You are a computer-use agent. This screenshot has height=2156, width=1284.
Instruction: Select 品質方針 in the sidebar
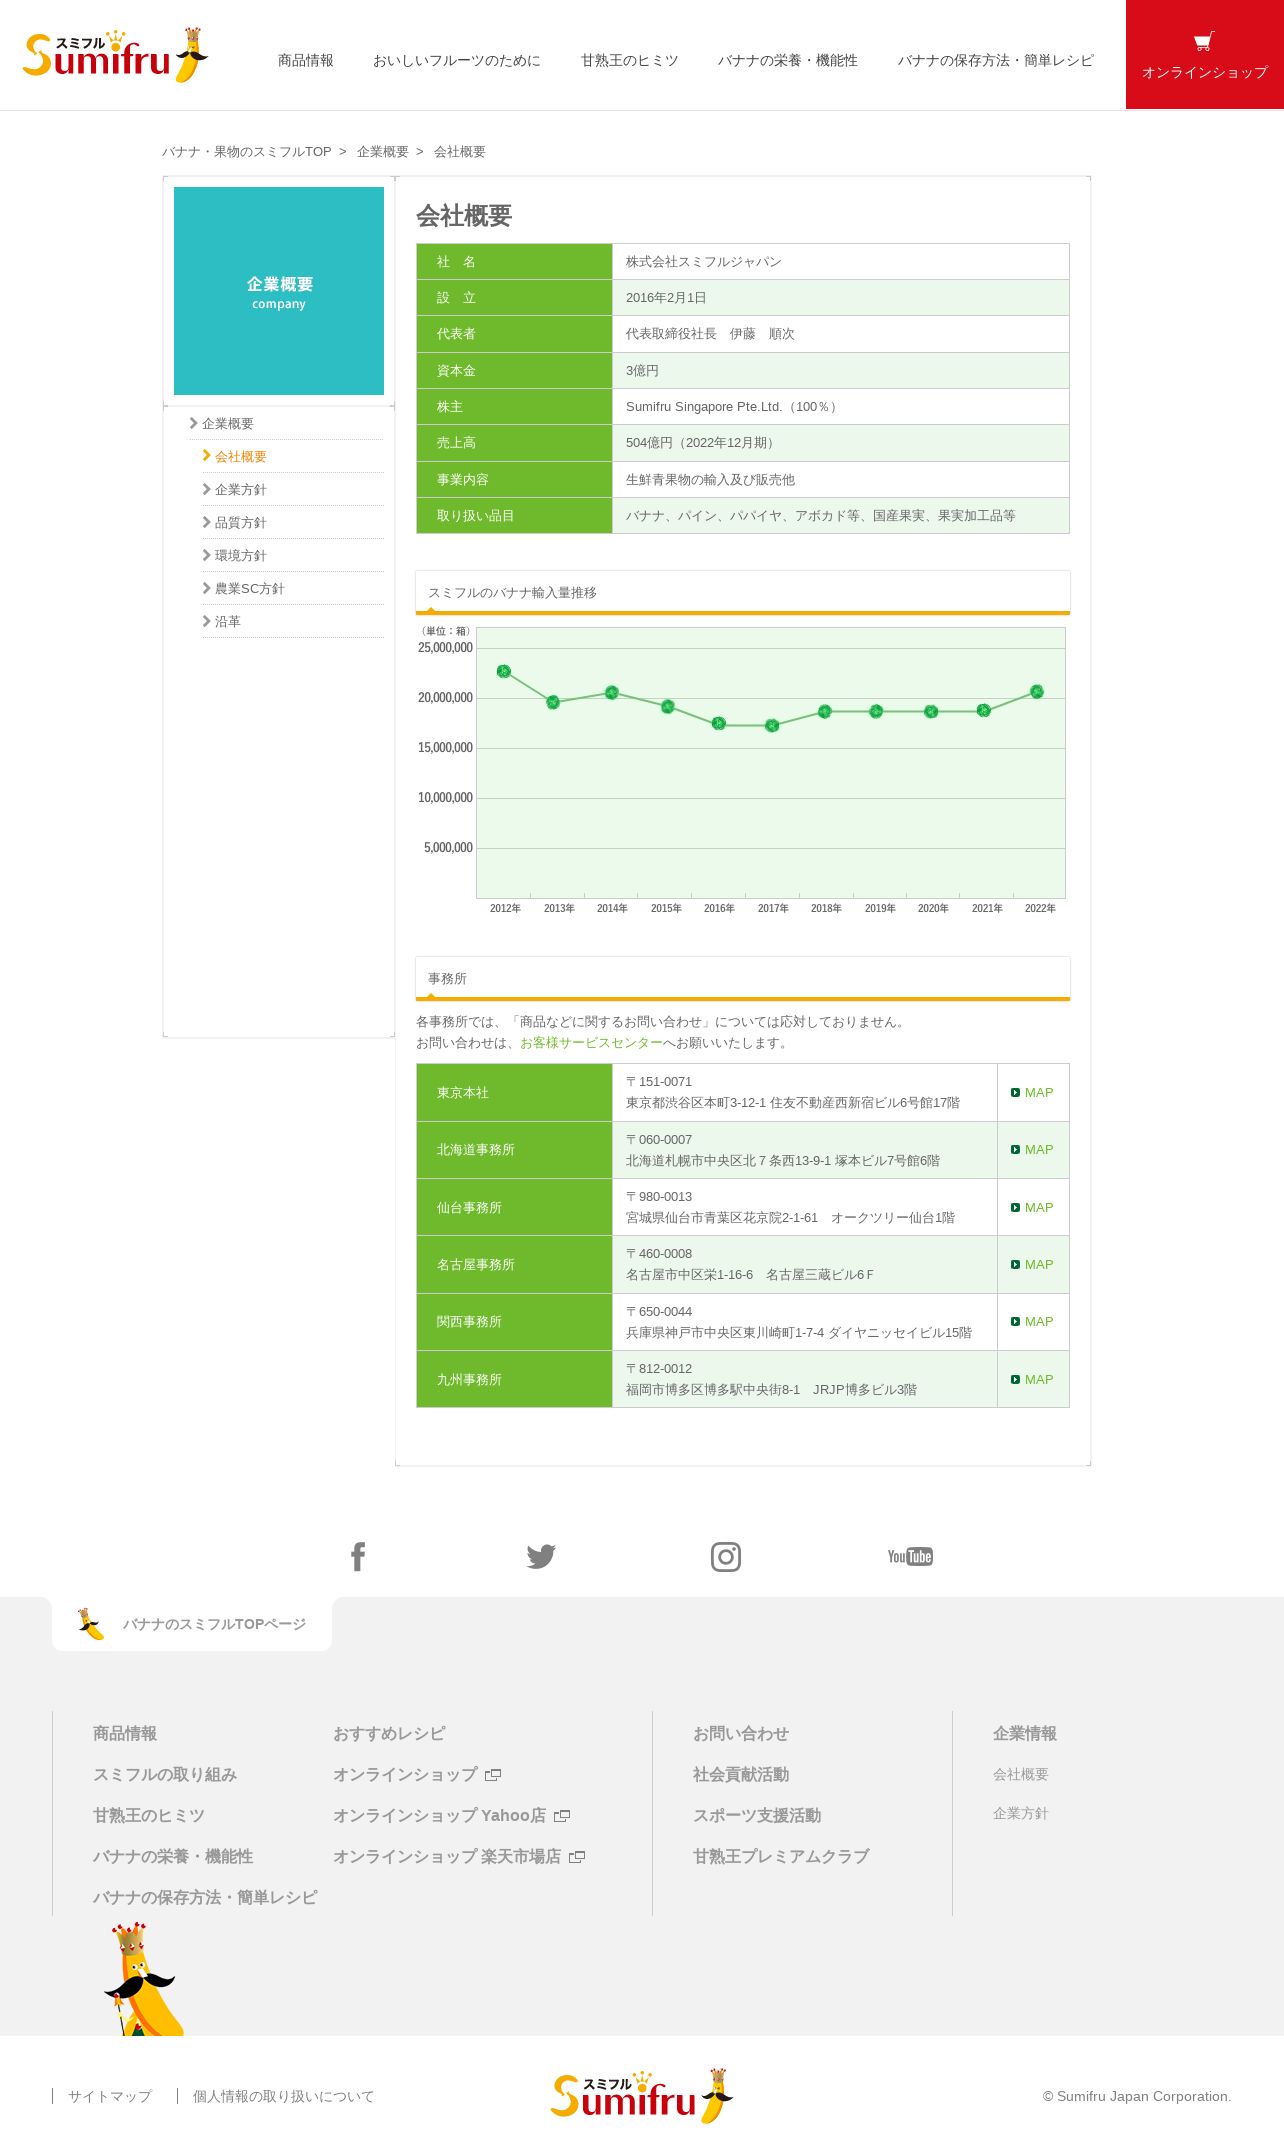point(241,523)
